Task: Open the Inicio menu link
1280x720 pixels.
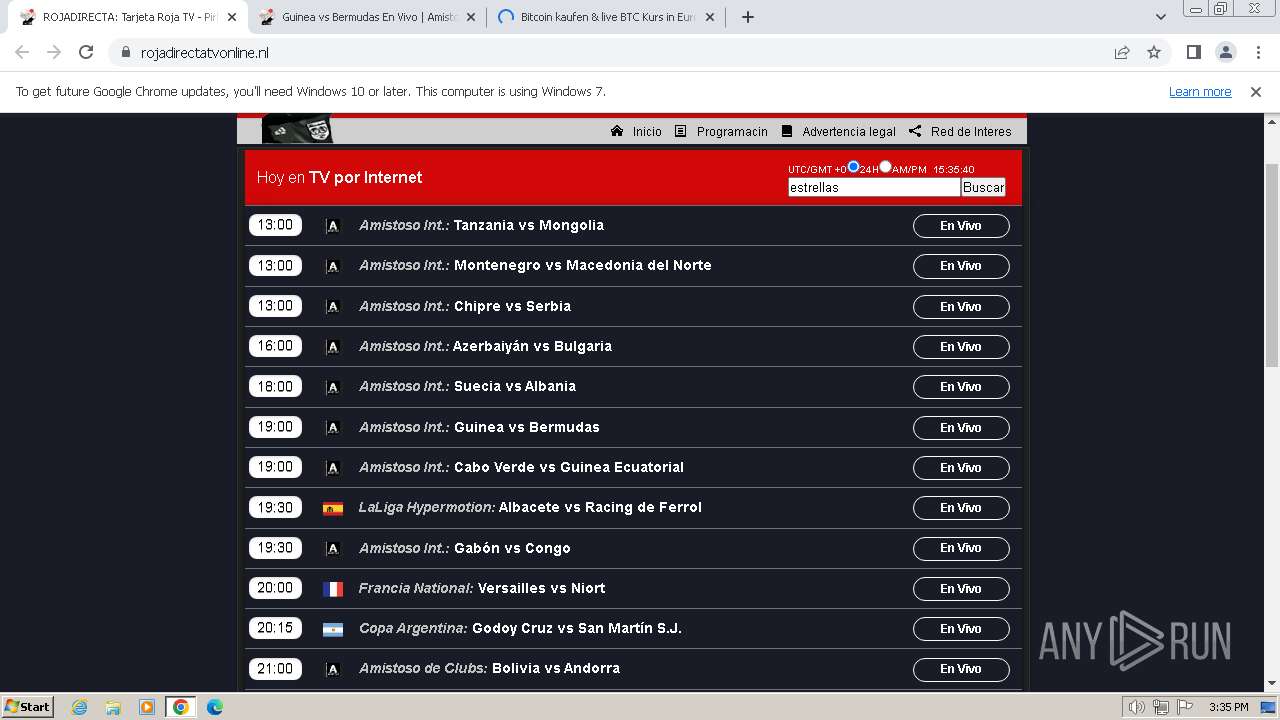Action: 636,131
